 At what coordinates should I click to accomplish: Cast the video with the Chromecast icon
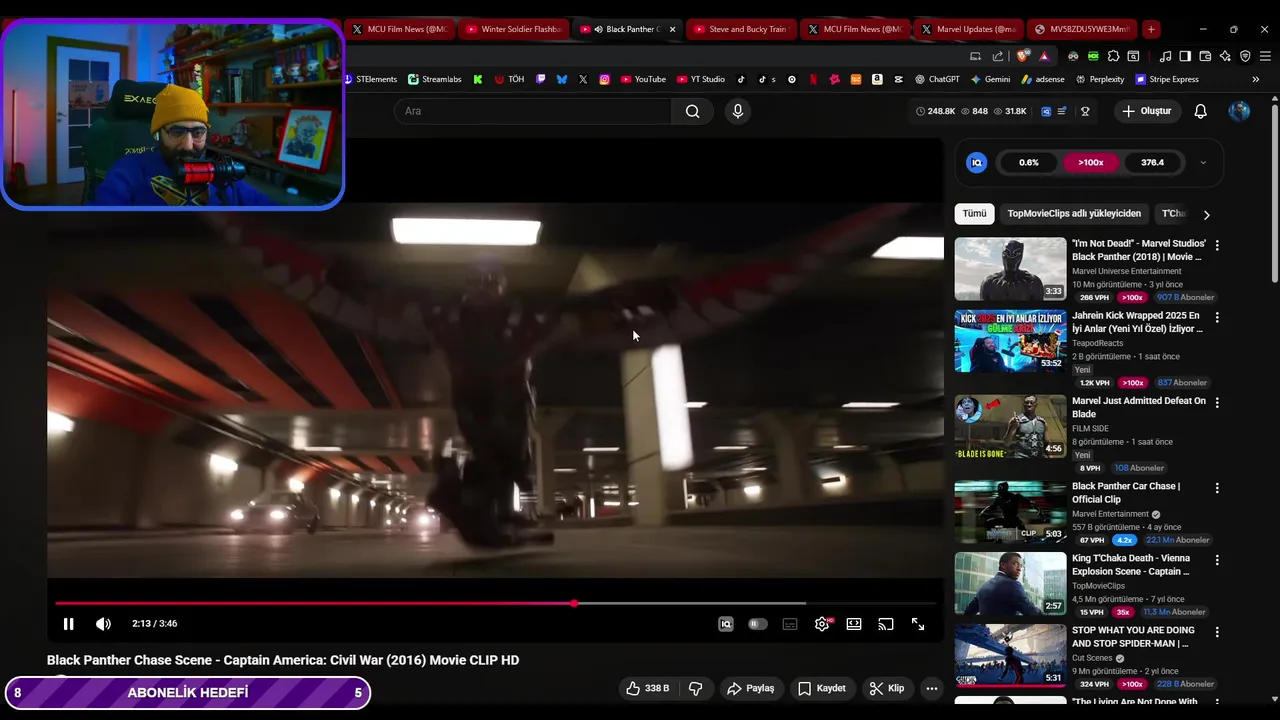coord(886,624)
